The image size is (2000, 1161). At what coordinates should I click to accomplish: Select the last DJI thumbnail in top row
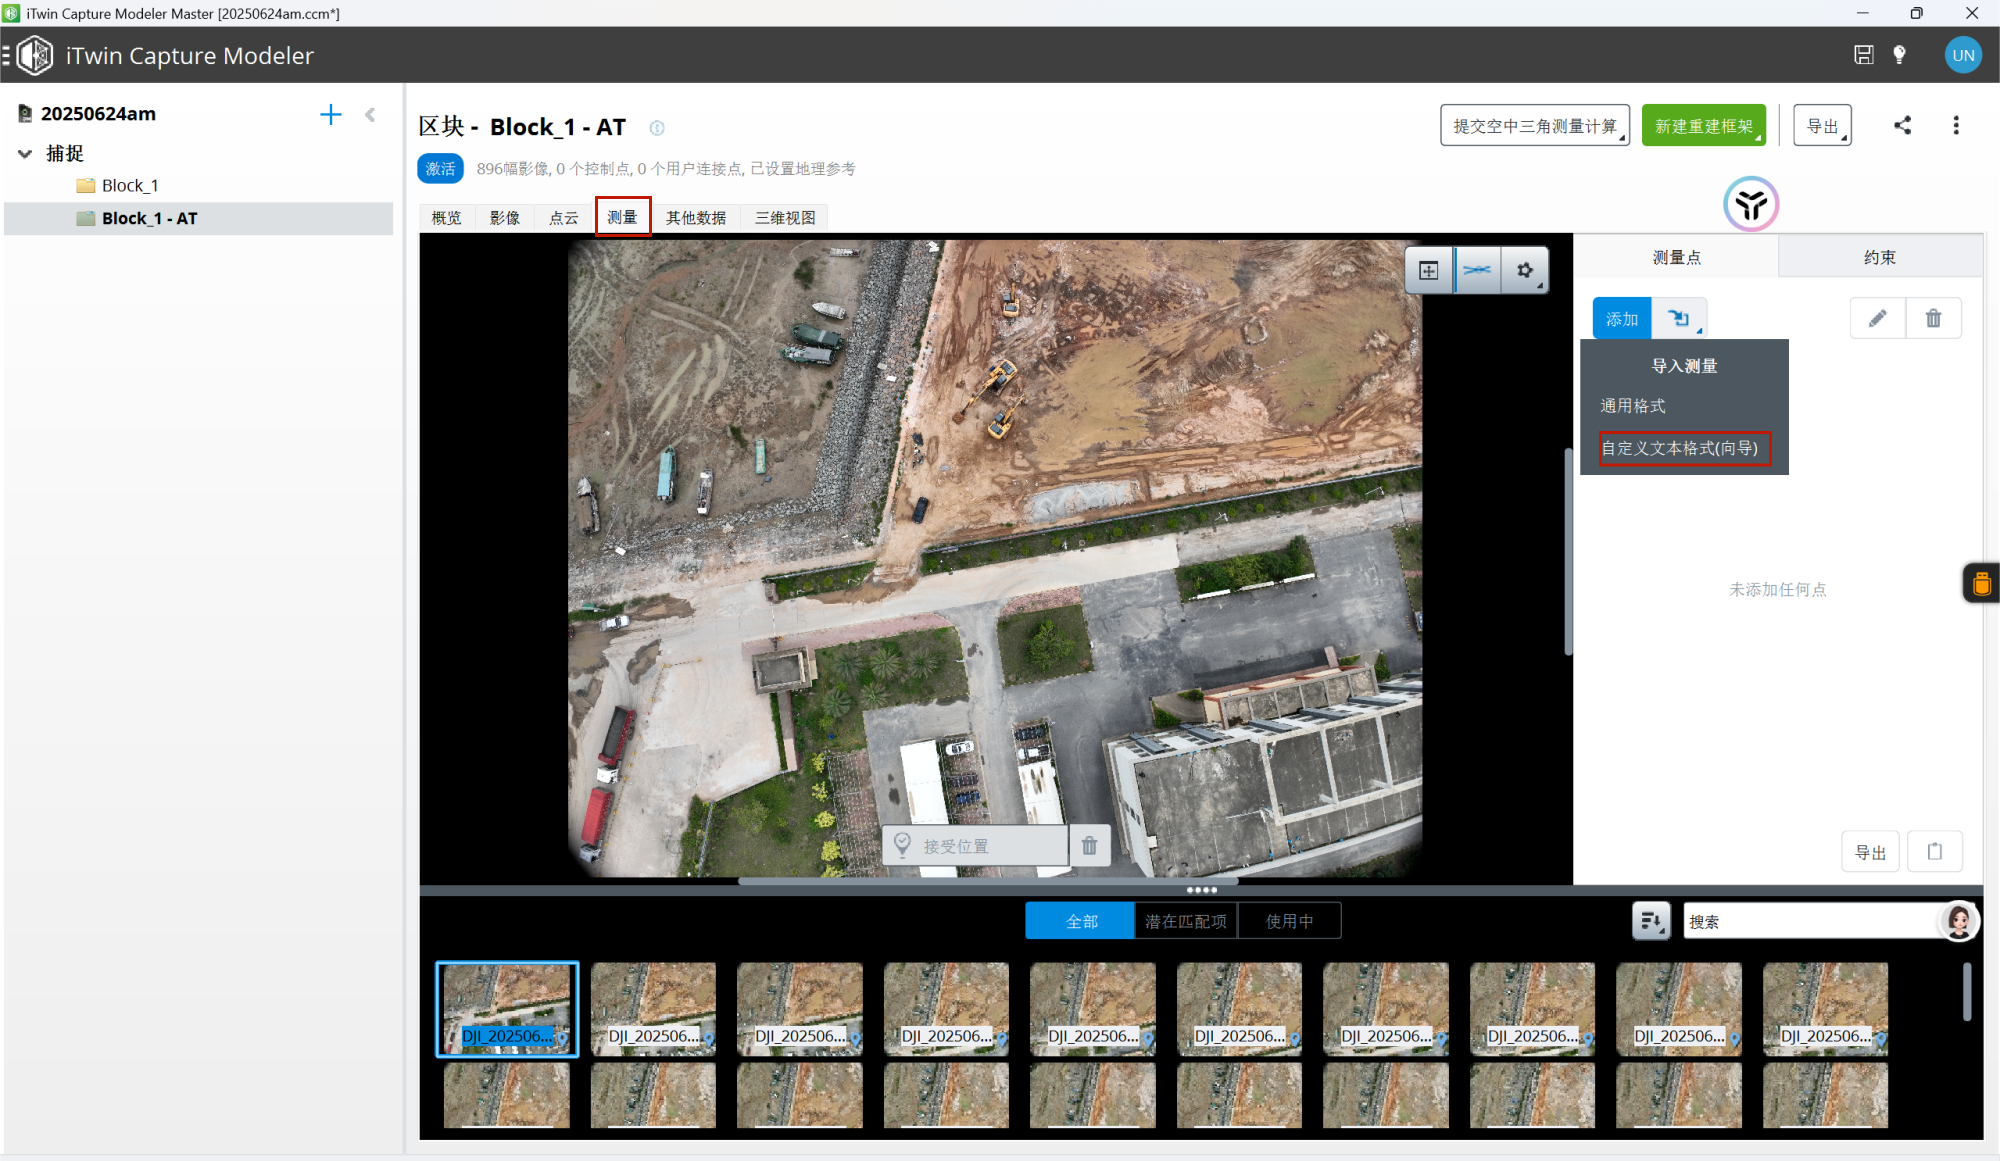(x=1825, y=1009)
